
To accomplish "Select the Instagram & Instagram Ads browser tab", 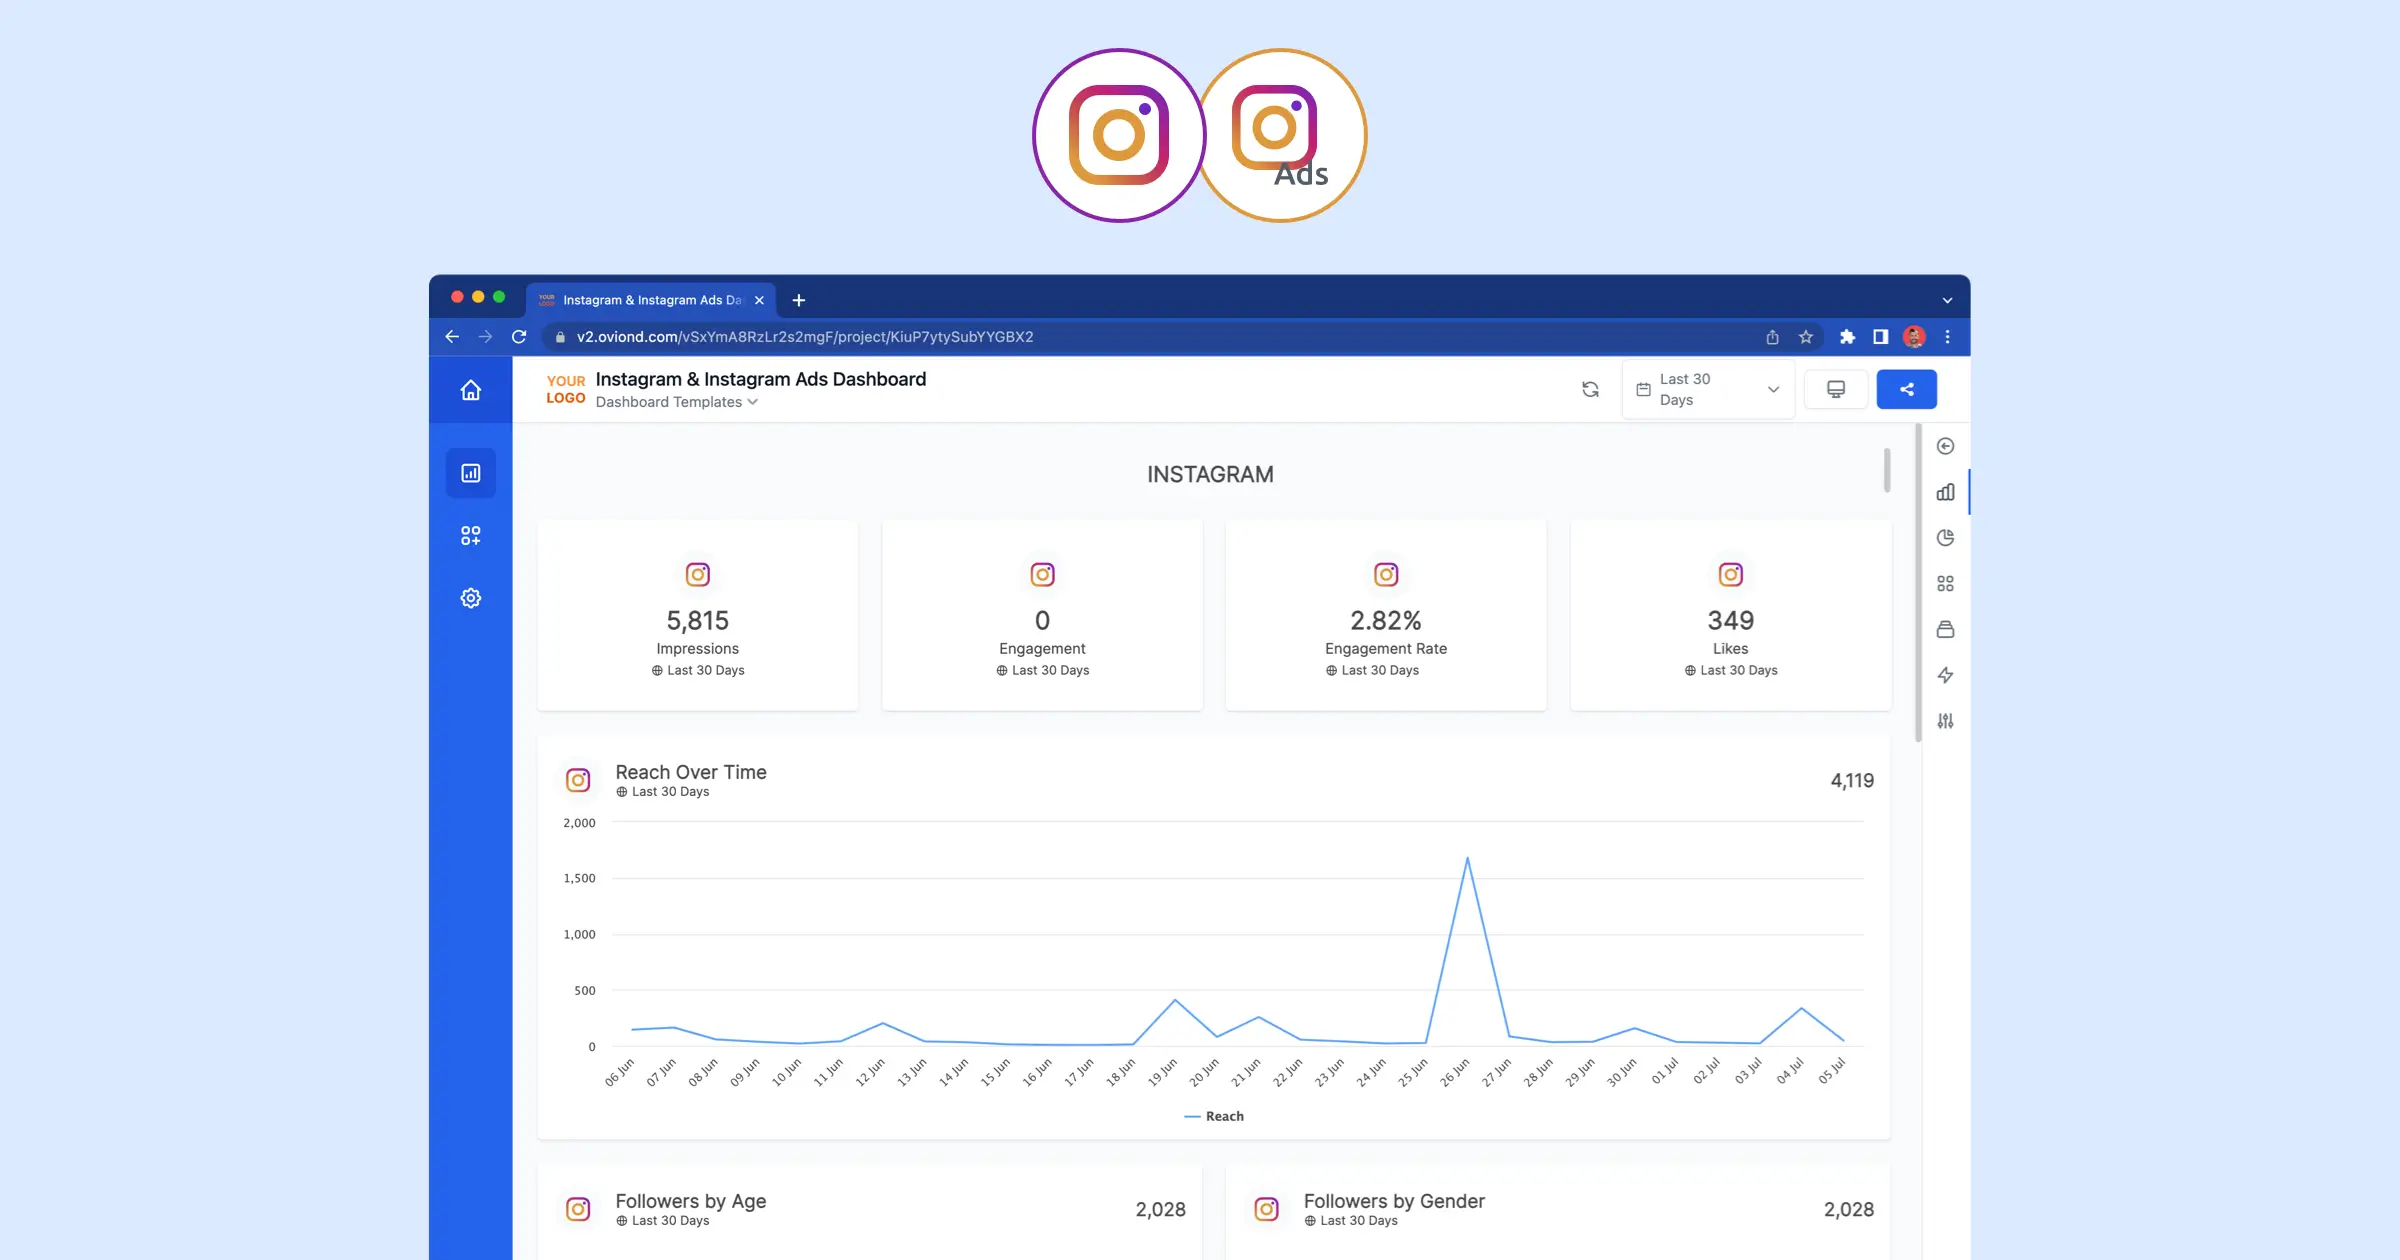I will point(651,300).
